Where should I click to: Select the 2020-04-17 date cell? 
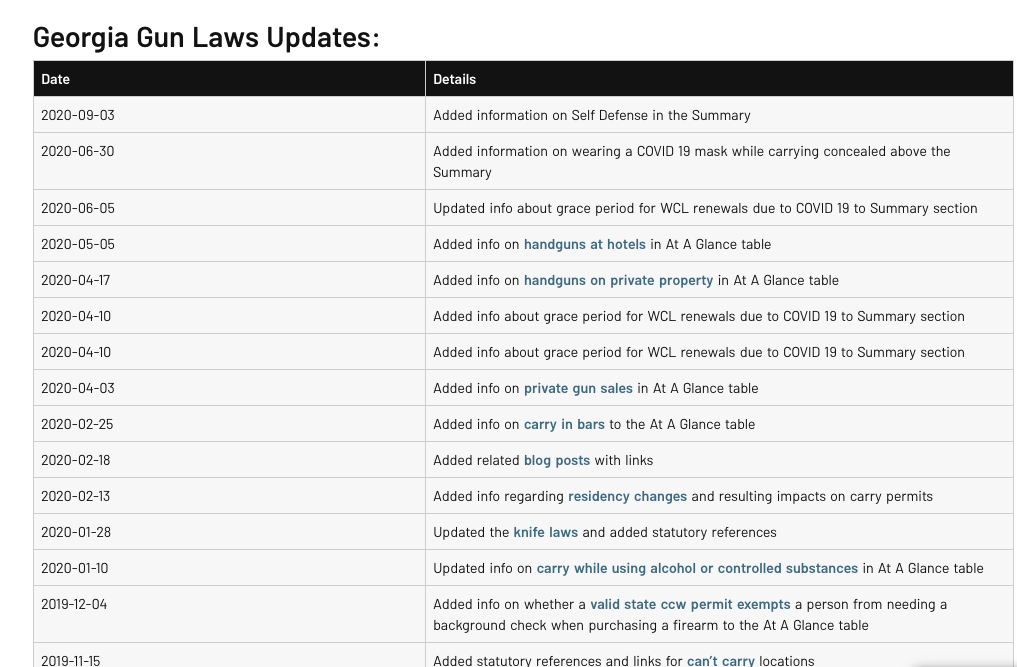(x=230, y=280)
